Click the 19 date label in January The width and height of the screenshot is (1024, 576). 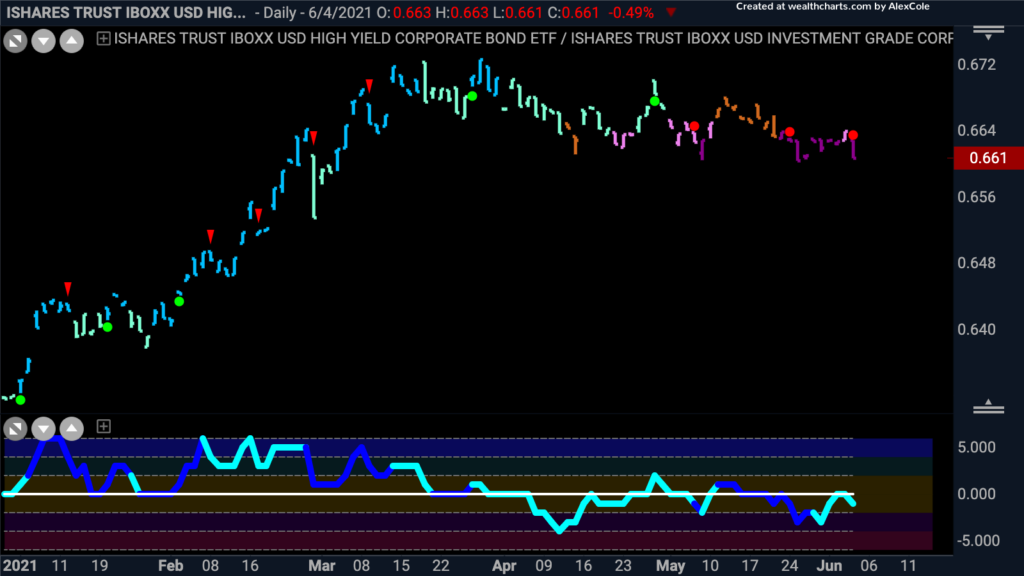tap(99, 566)
